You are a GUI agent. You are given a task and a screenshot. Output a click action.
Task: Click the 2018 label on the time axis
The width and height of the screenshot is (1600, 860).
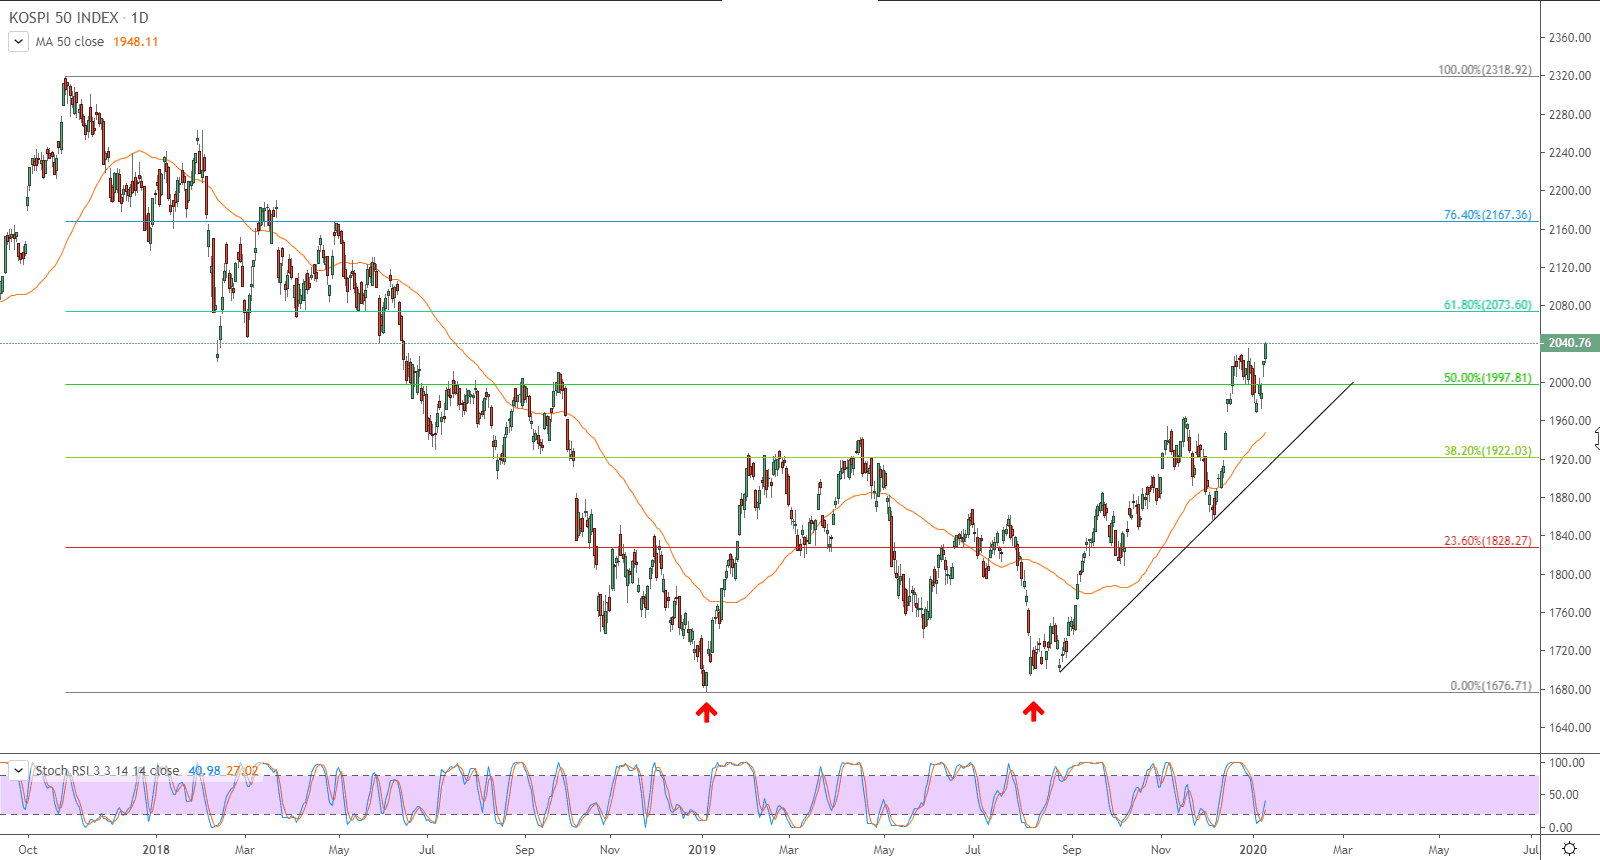click(x=156, y=850)
